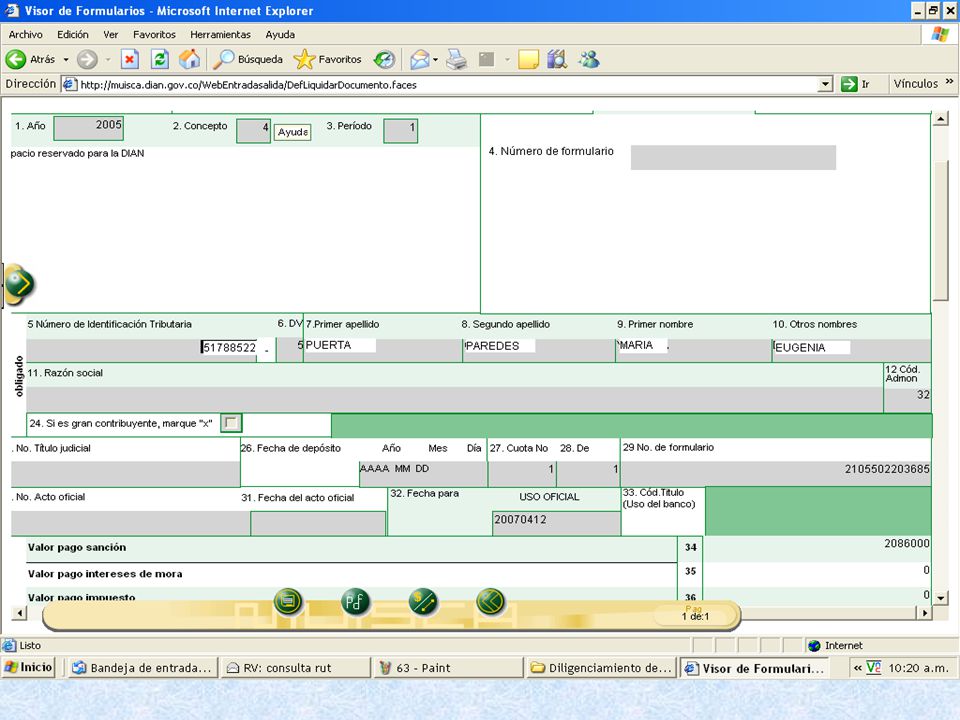Click the language indicator tray icon

pyautogui.click(x=874, y=667)
